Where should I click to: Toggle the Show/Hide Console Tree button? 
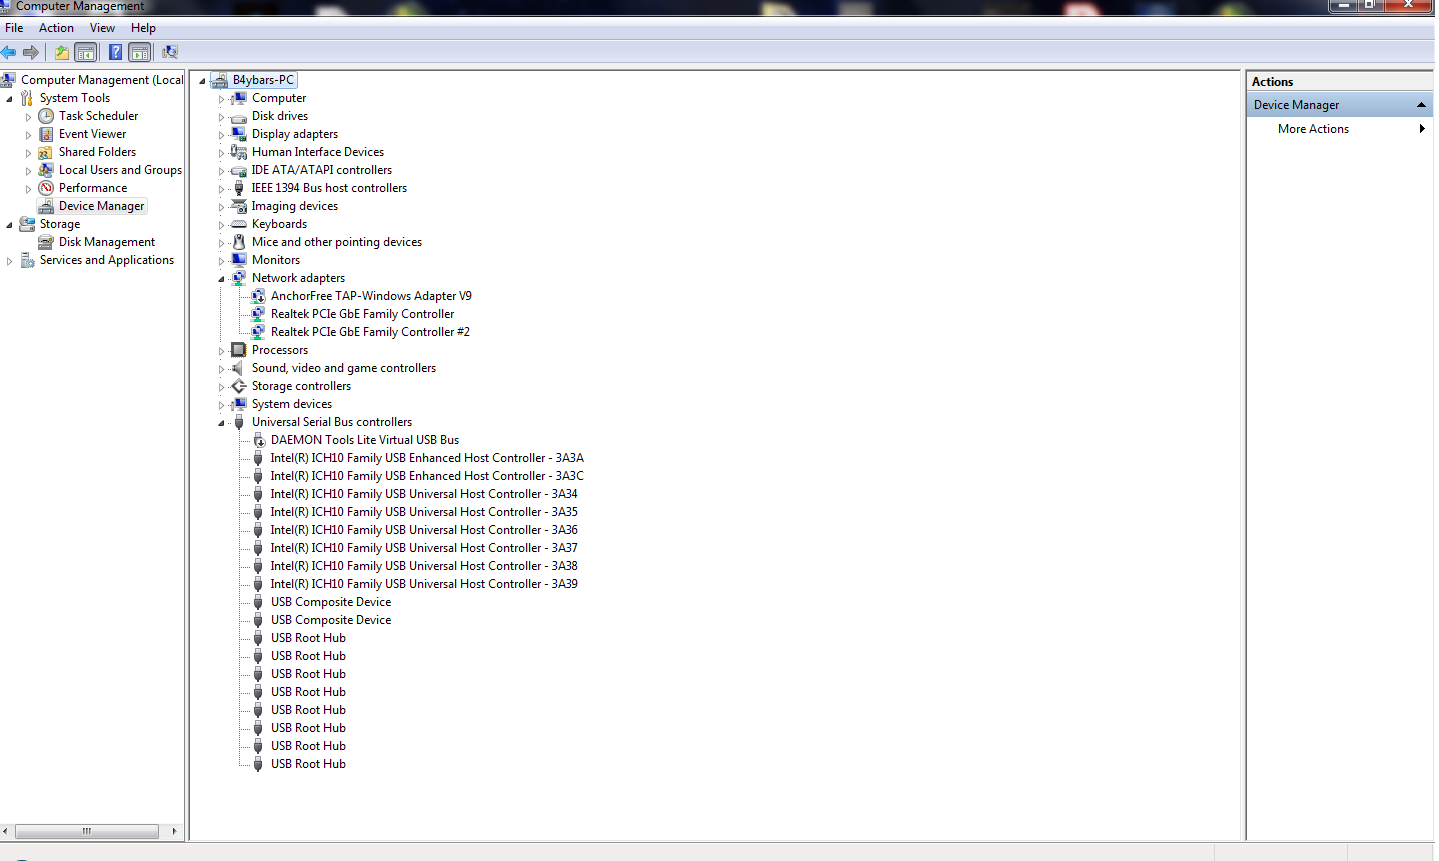tap(86, 52)
